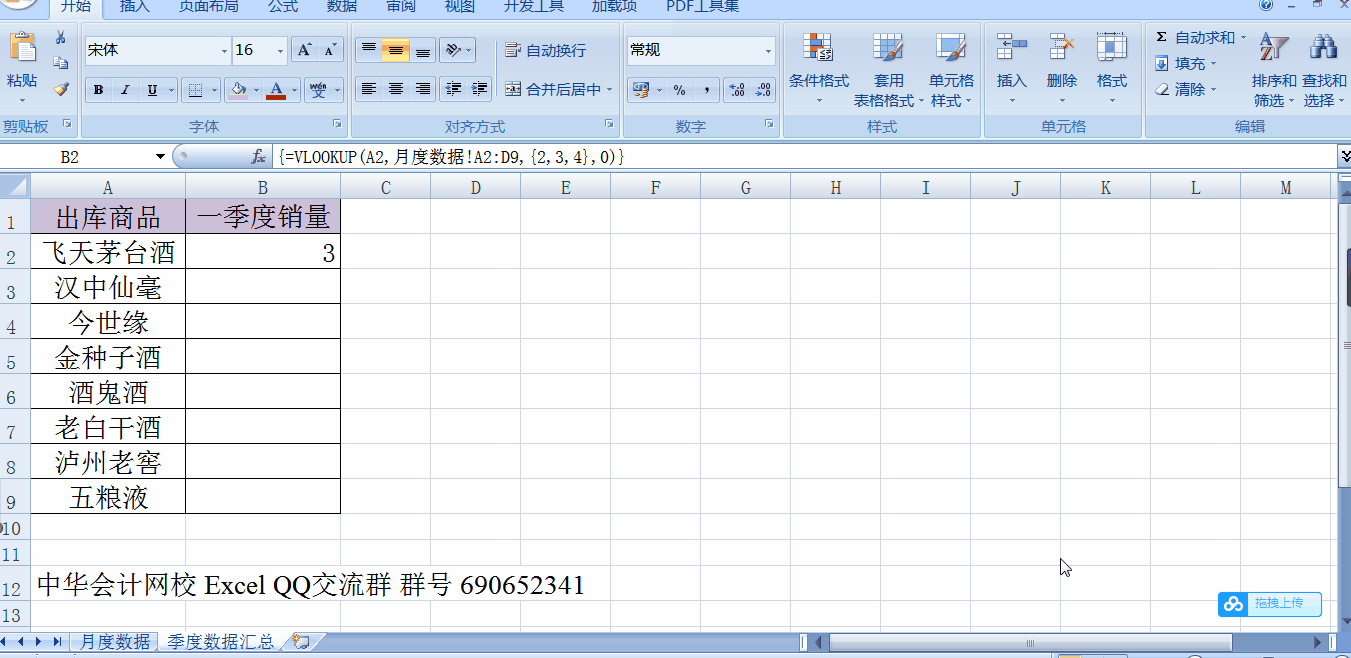This screenshot has height=658, width=1351.
Task: Switch to the 插入 ribbon tab
Action: point(133,9)
